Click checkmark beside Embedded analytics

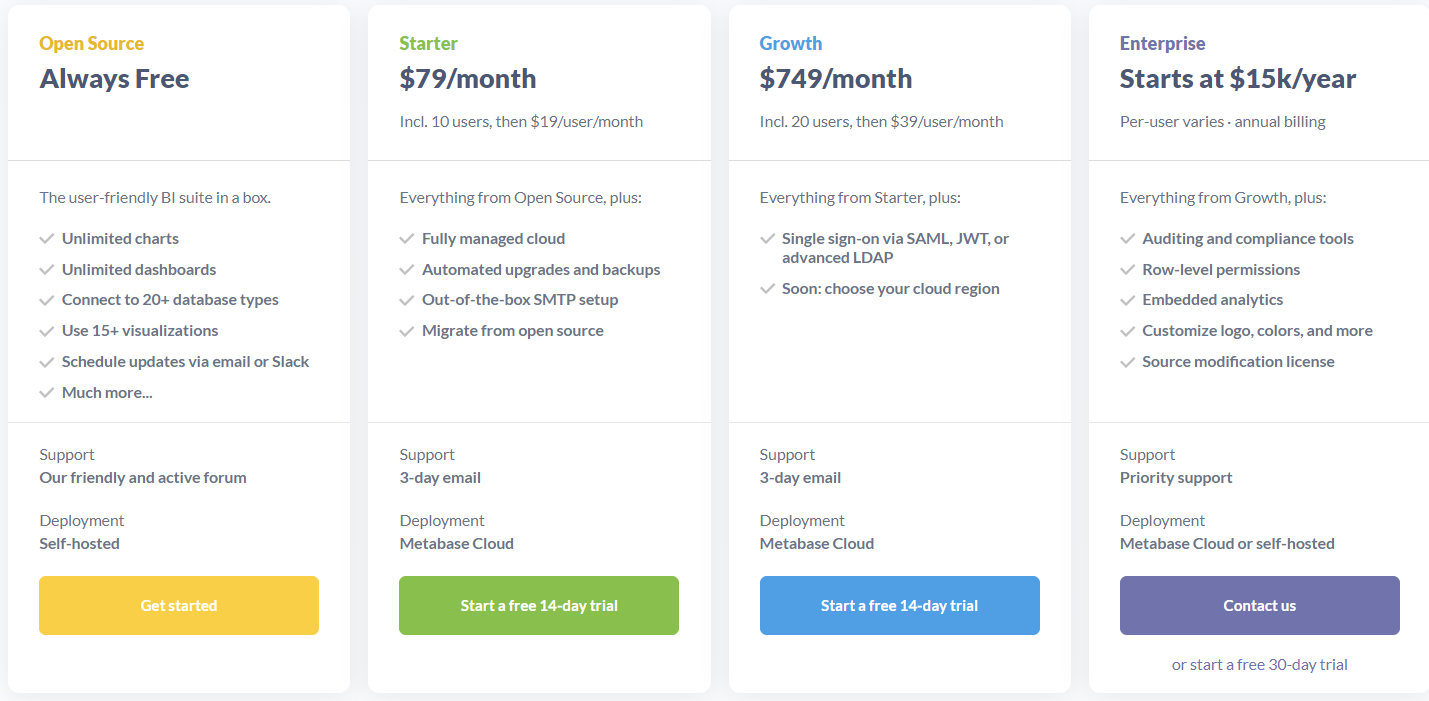1127,300
